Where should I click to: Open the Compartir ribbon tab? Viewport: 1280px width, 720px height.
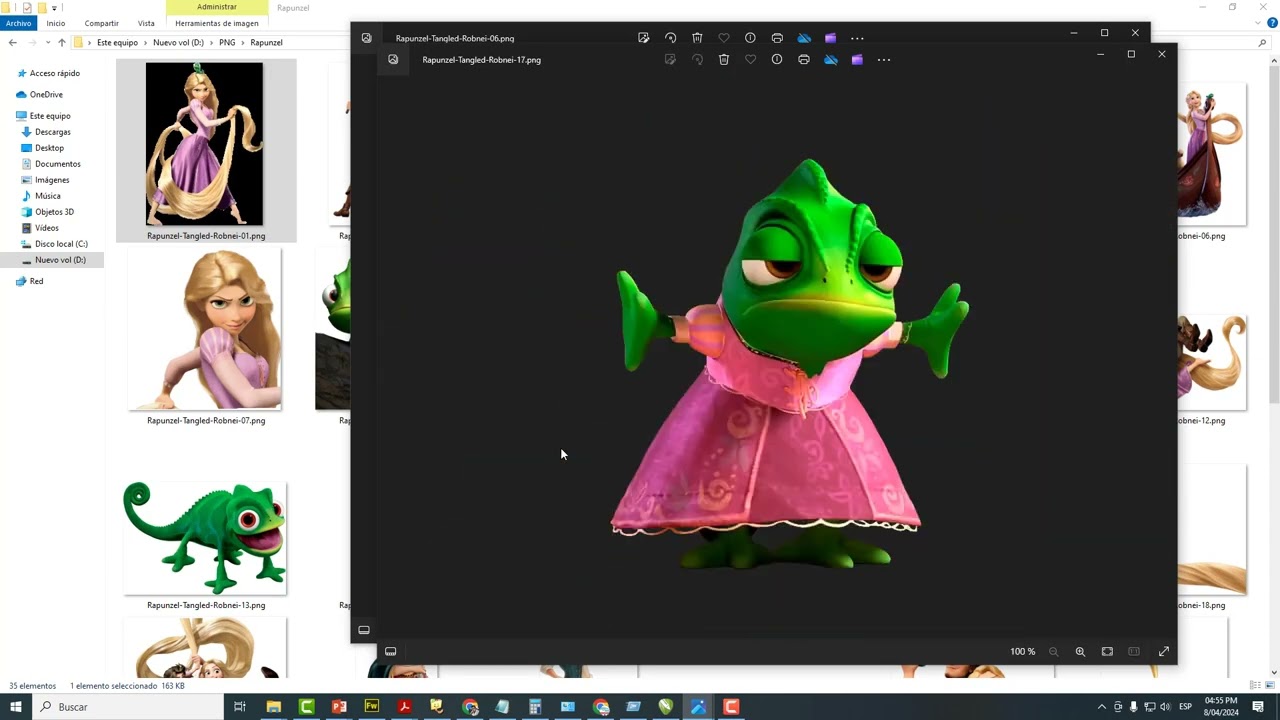(x=102, y=23)
